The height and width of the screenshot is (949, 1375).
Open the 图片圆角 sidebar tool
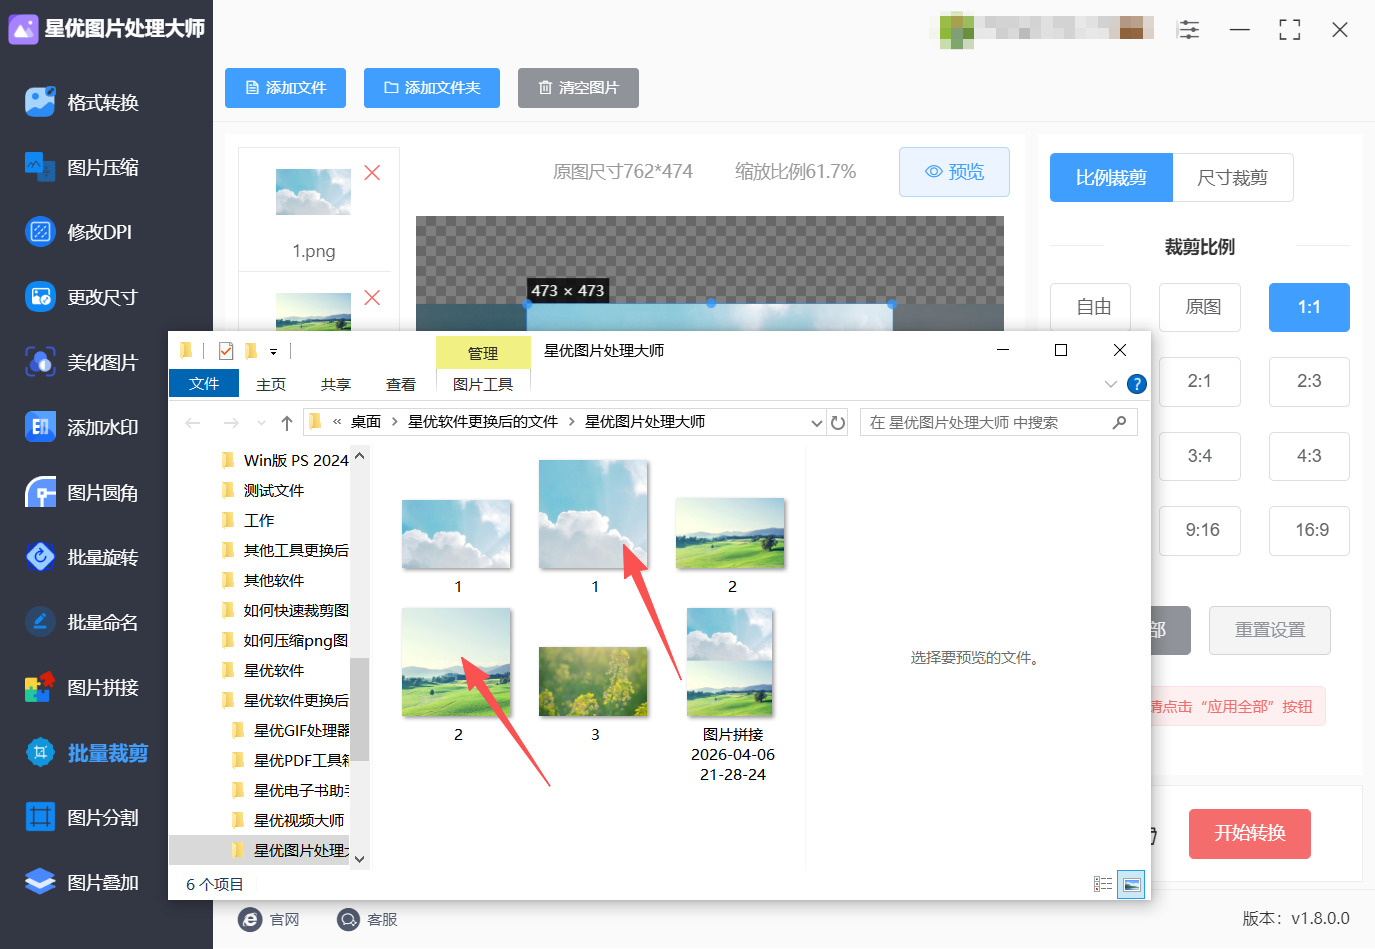pyautogui.click(x=82, y=492)
